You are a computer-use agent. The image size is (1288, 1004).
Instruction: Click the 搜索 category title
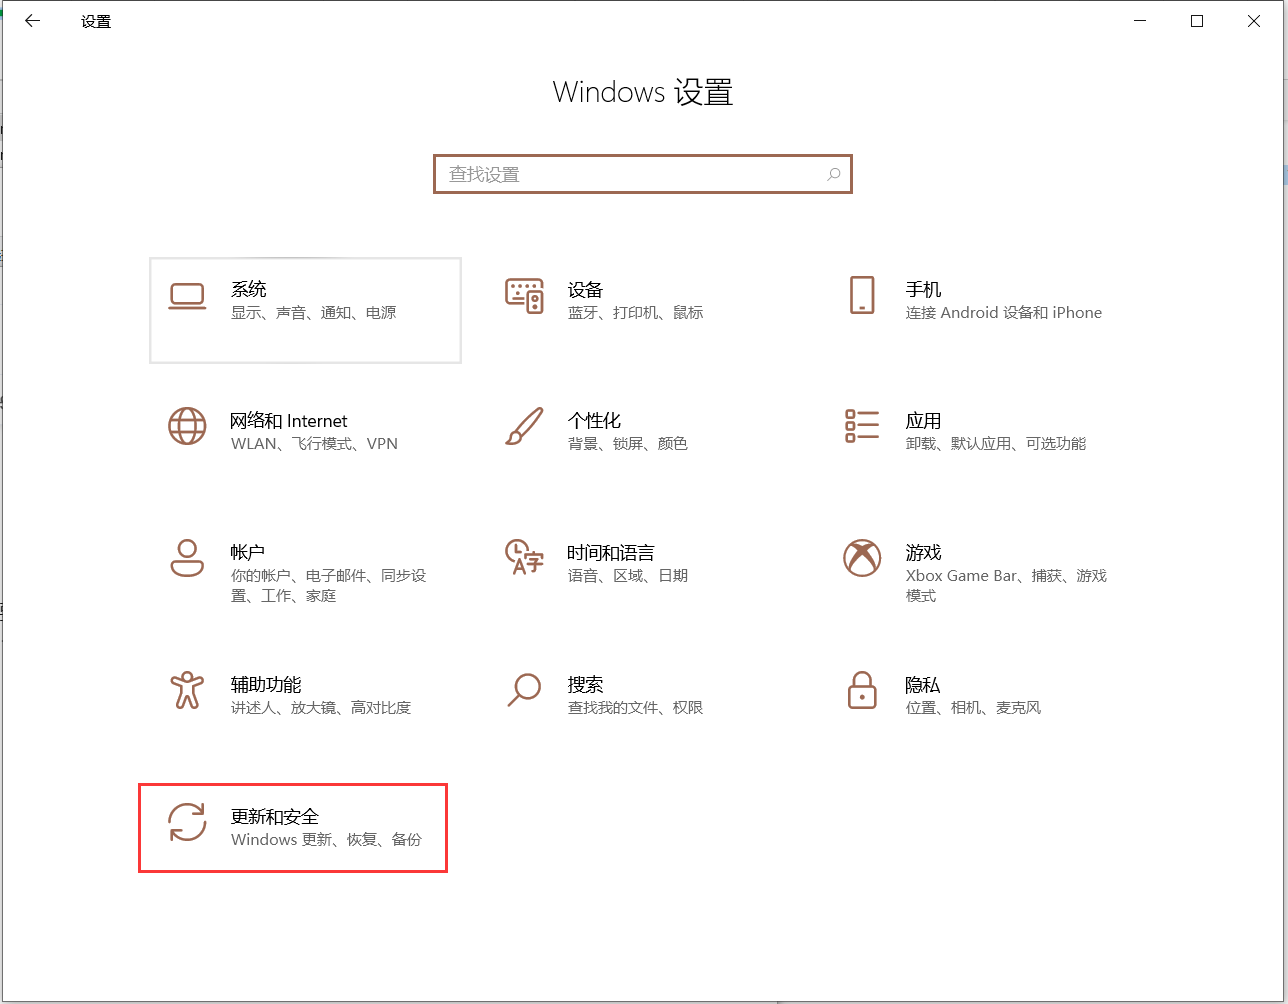pyautogui.click(x=586, y=684)
